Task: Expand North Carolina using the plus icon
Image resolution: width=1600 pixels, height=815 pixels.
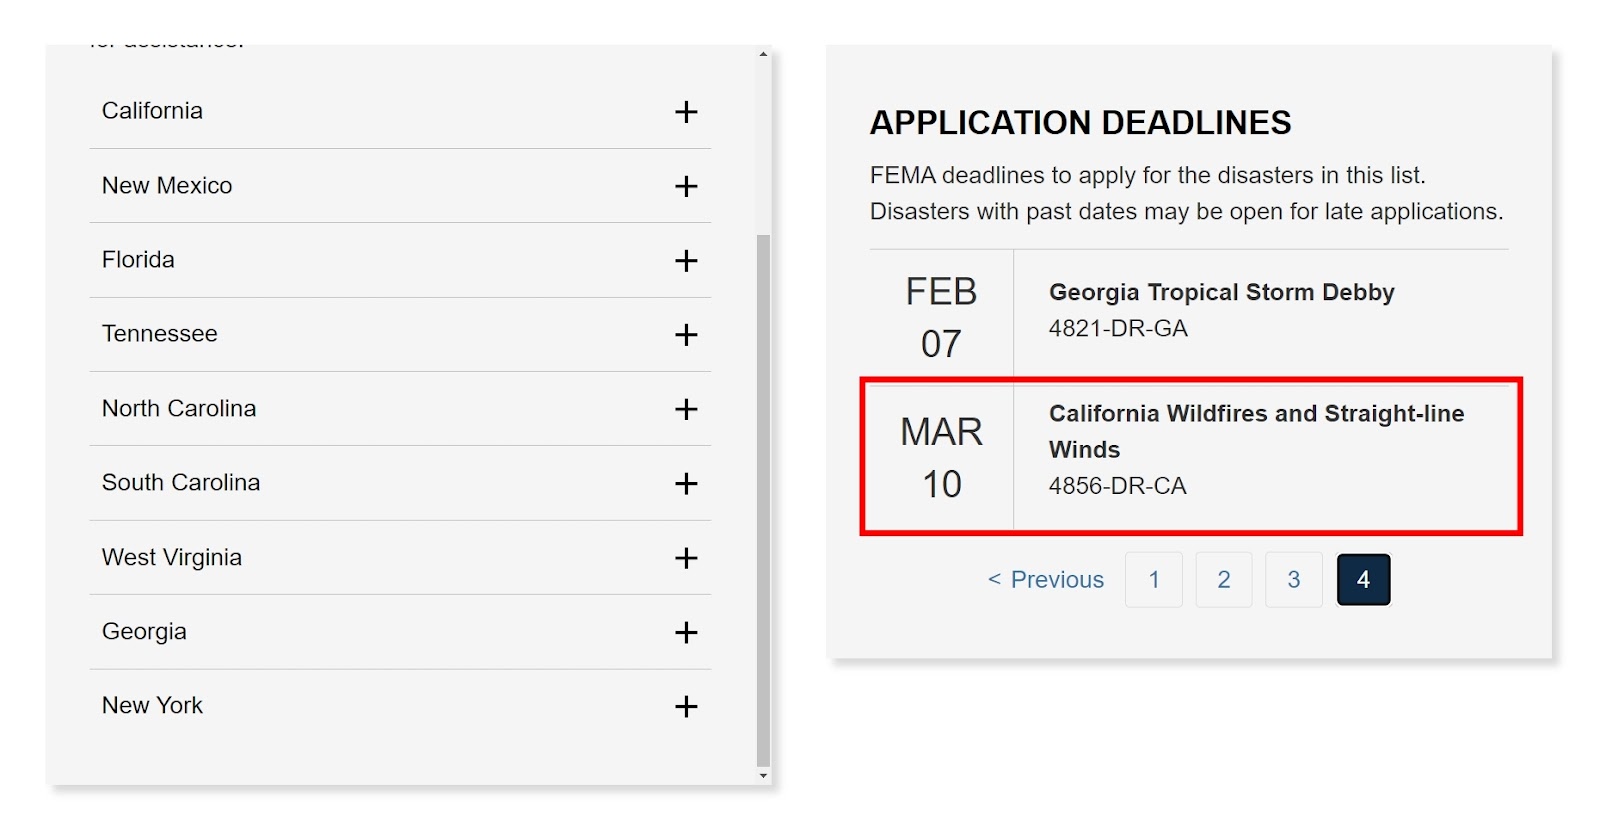Action: (x=685, y=409)
